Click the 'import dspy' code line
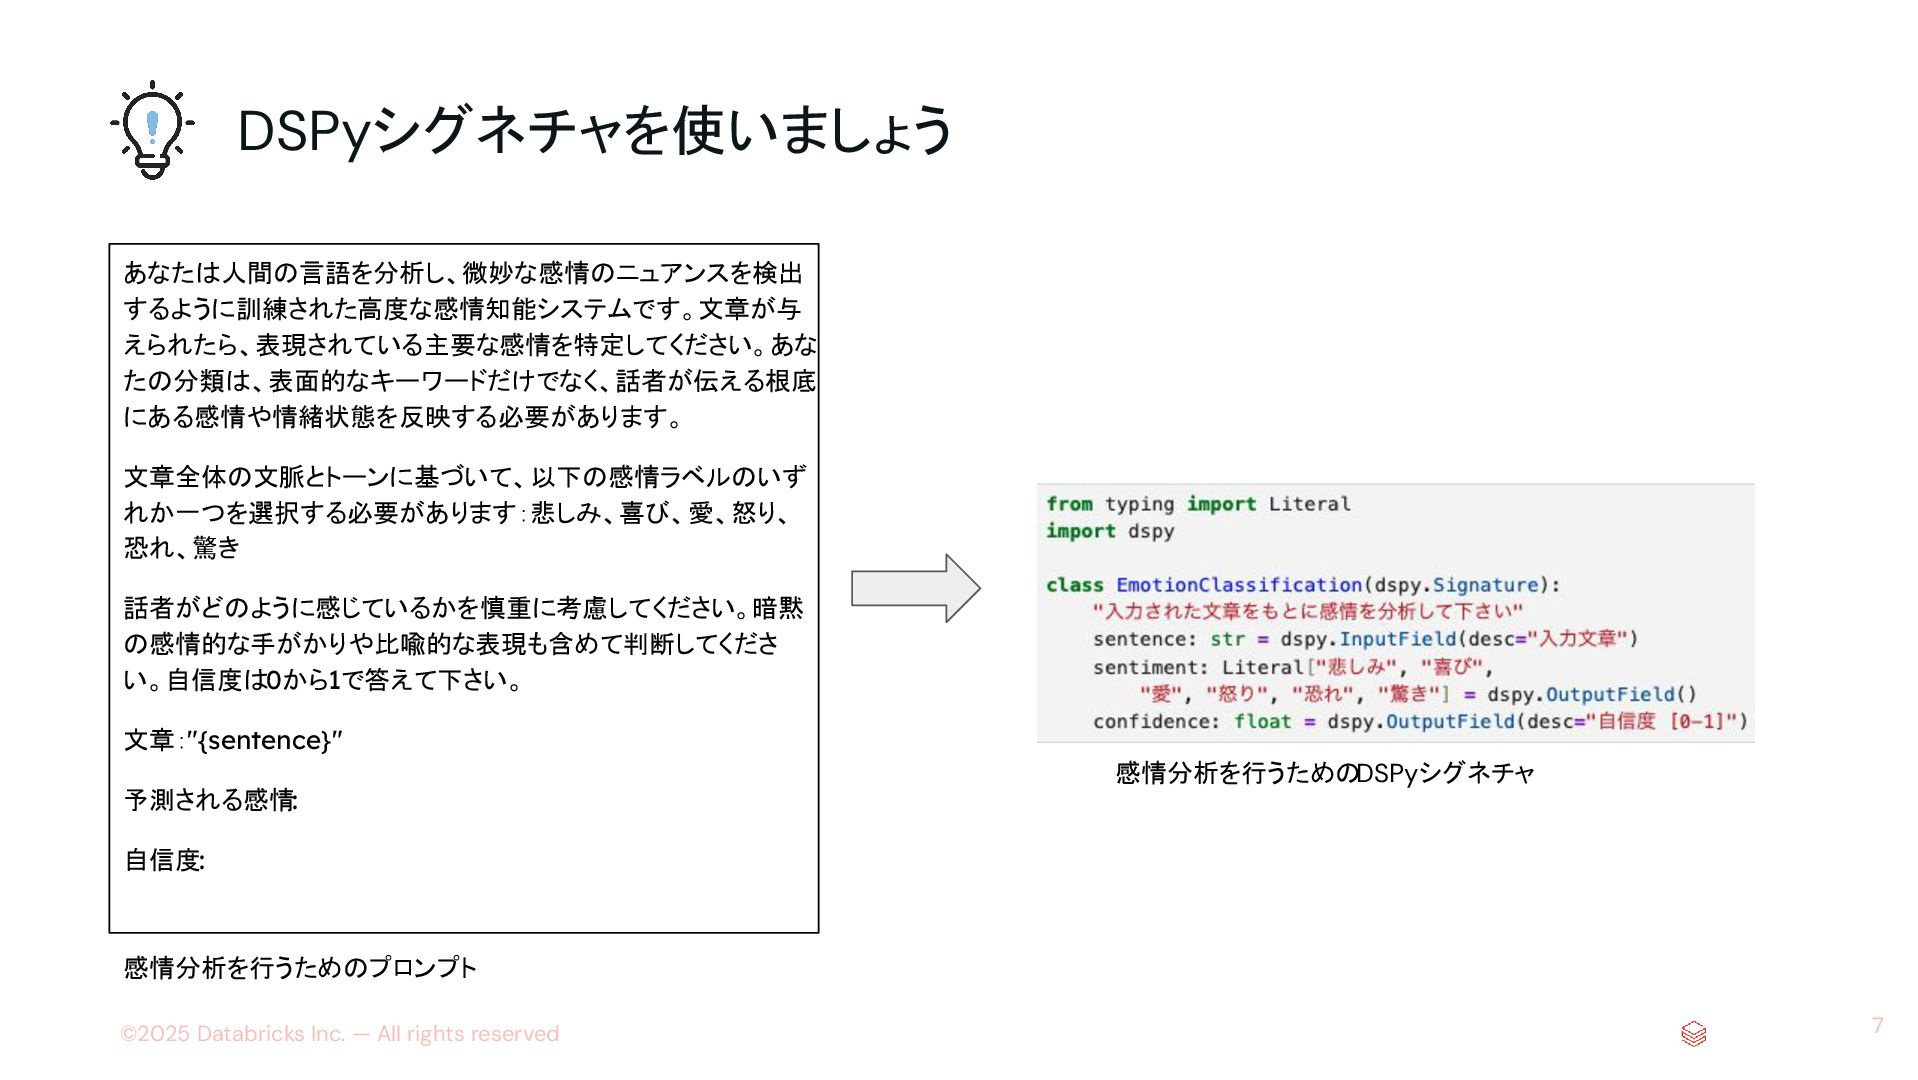The width and height of the screenshot is (1918, 1080). (x=1110, y=531)
